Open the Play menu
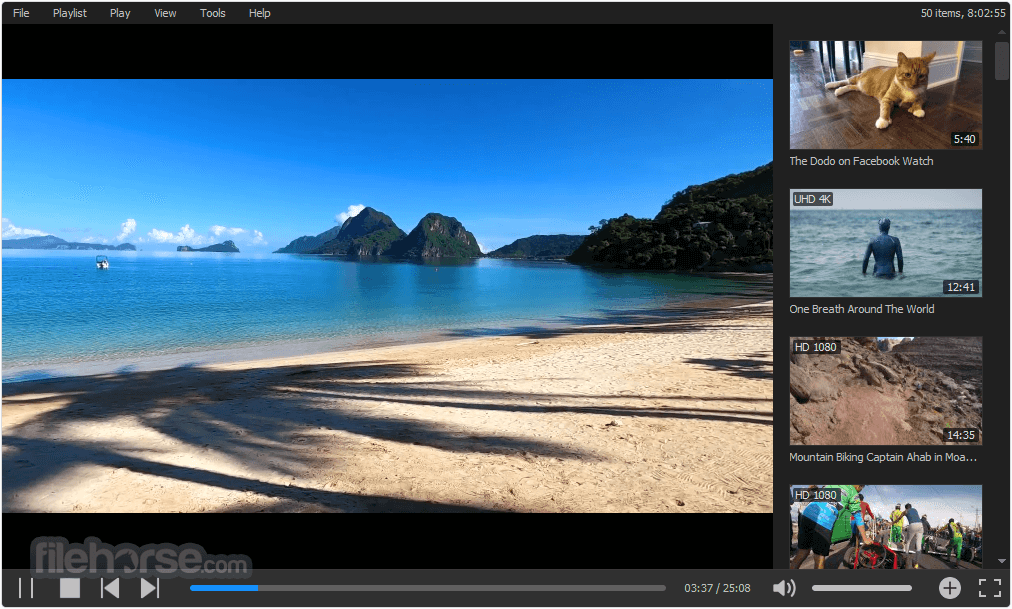Image resolution: width=1012 pixels, height=609 pixels. coord(119,13)
